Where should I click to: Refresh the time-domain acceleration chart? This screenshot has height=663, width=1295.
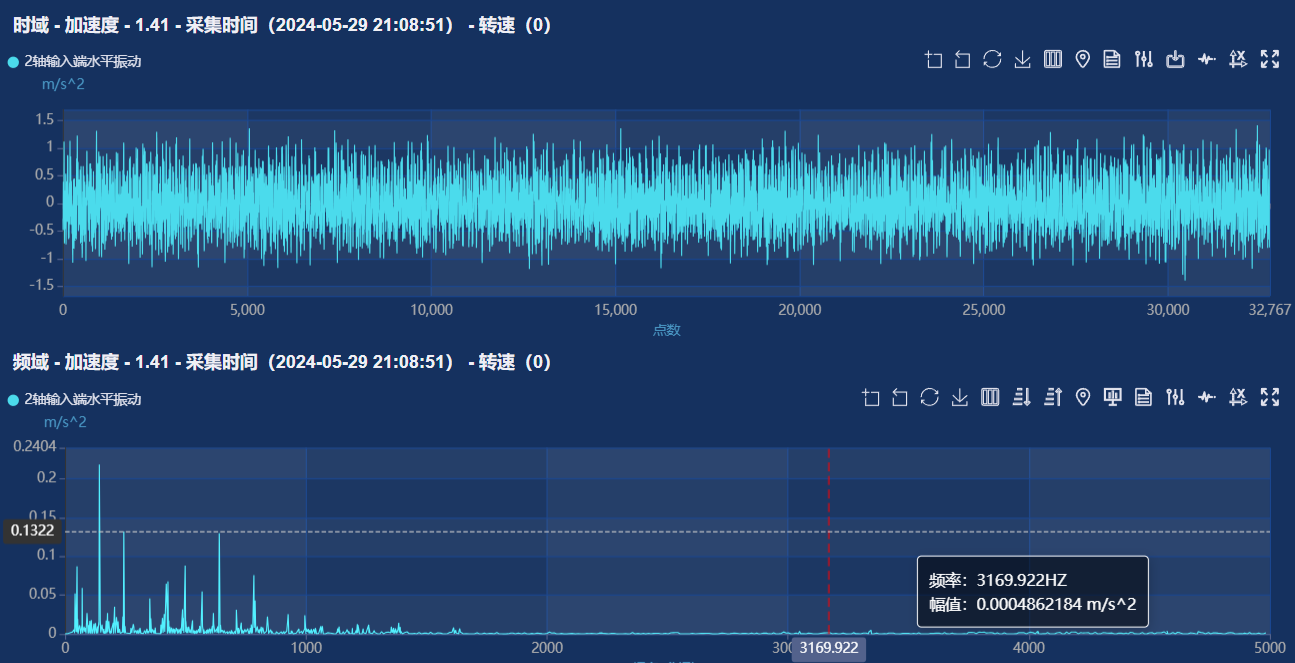tap(992, 60)
